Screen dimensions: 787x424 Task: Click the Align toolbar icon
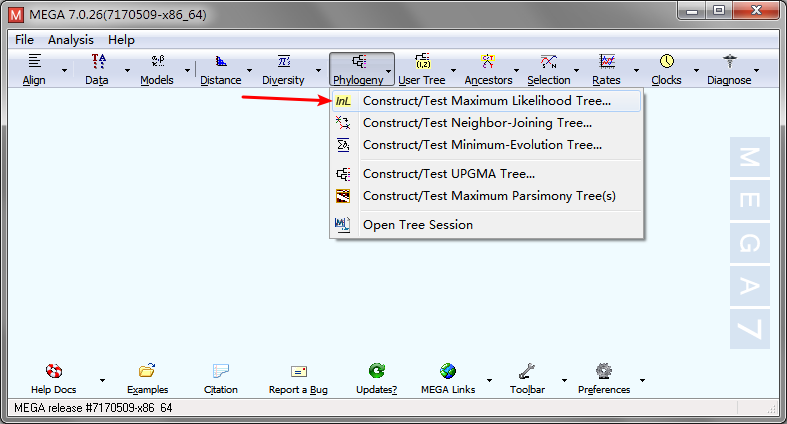[34, 61]
